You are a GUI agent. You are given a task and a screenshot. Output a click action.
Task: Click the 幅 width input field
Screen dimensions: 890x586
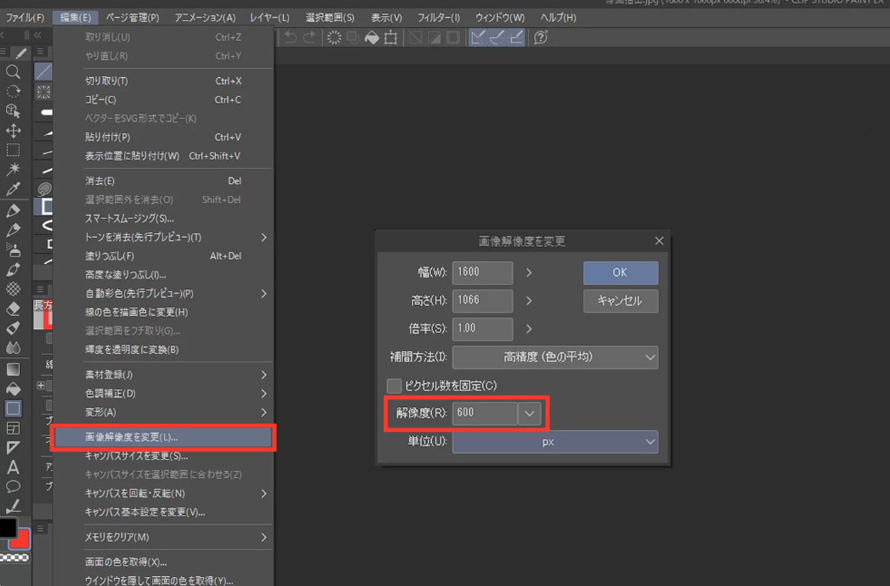point(482,273)
